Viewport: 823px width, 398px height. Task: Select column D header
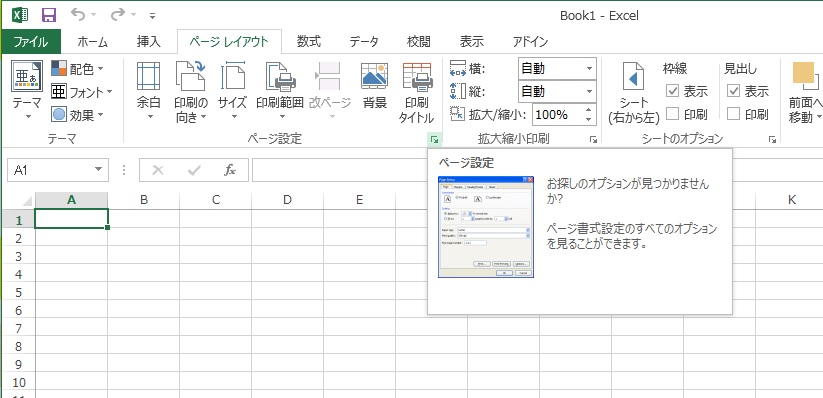click(287, 200)
